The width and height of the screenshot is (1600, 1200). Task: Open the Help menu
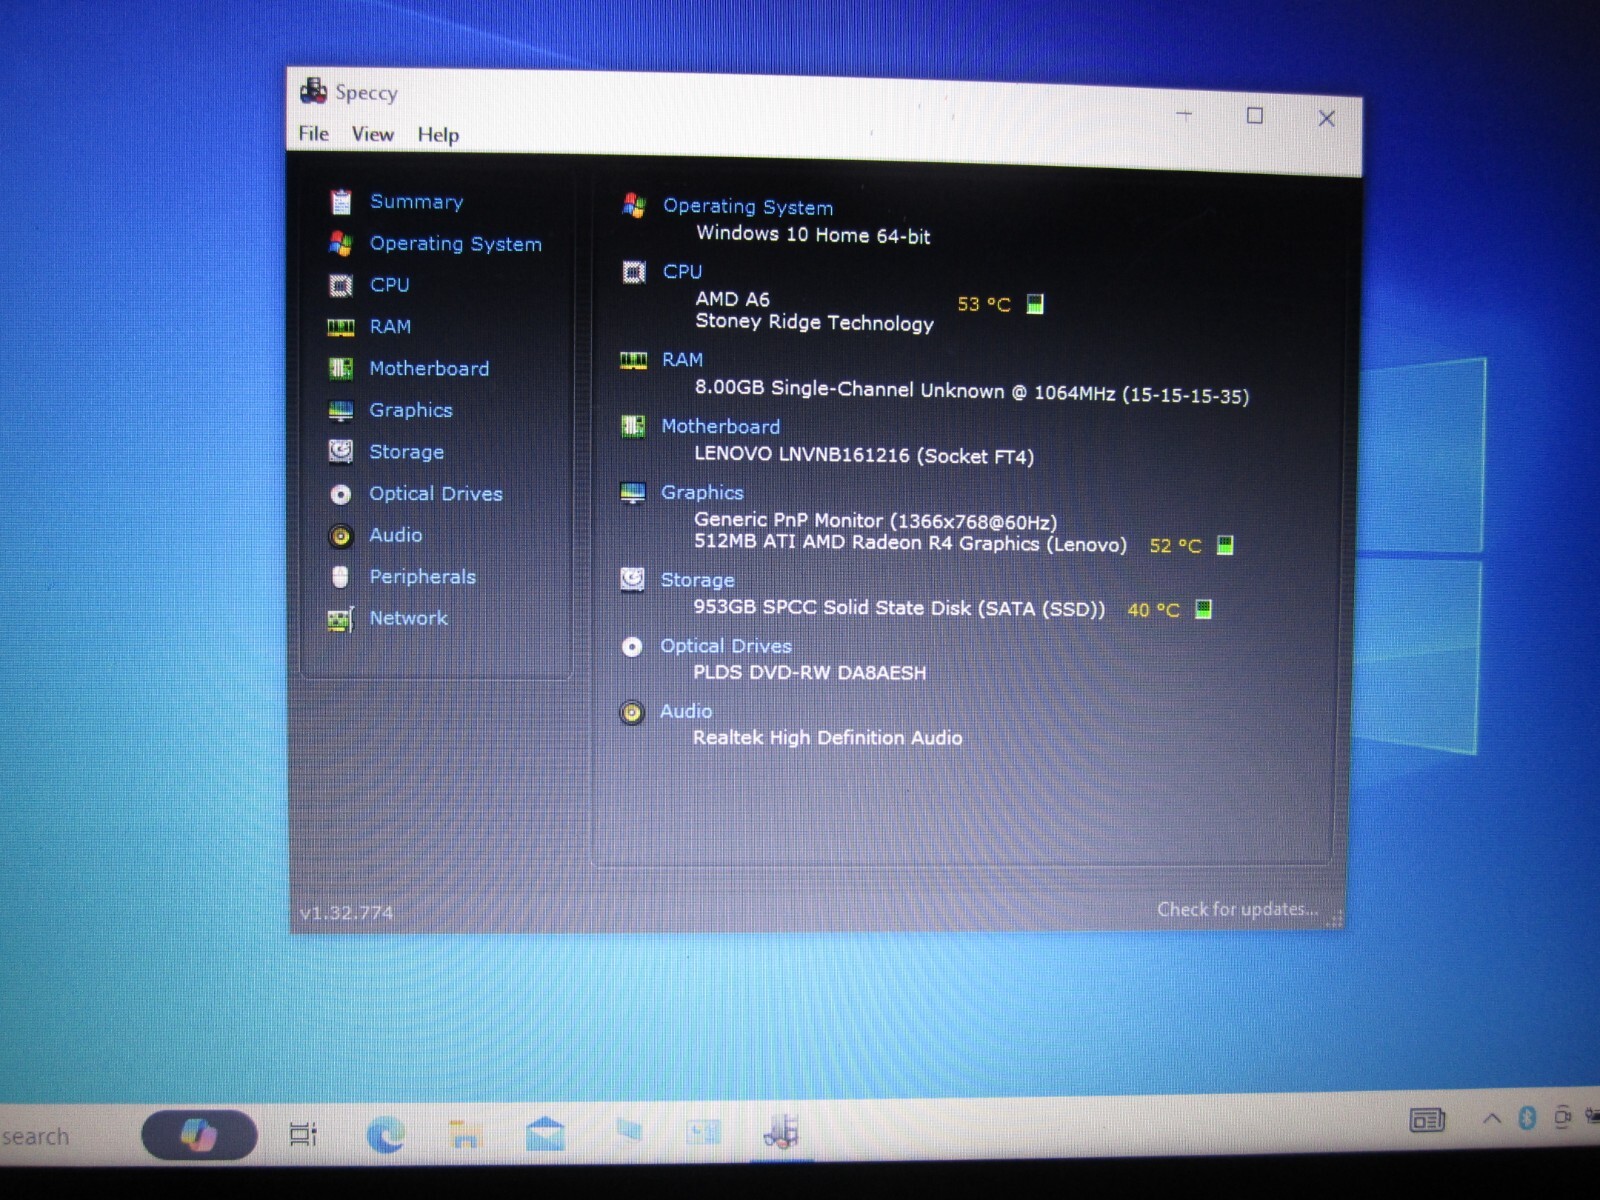(438, 135)
